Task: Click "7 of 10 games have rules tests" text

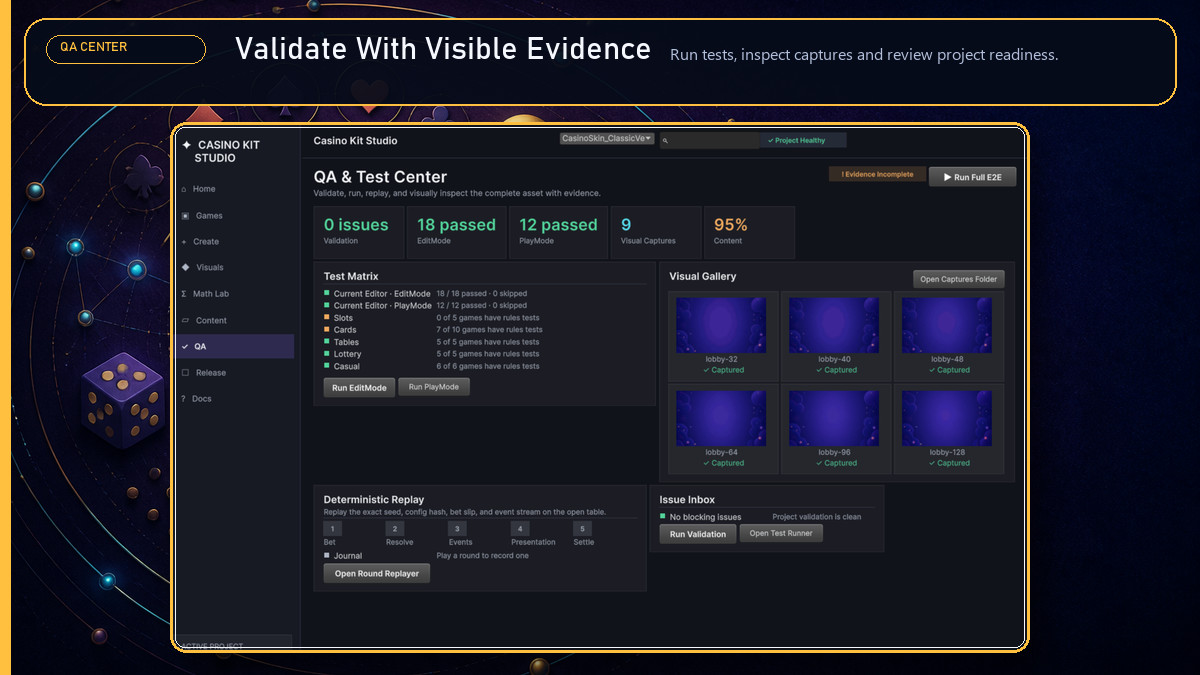Action: tap(490, 330)
